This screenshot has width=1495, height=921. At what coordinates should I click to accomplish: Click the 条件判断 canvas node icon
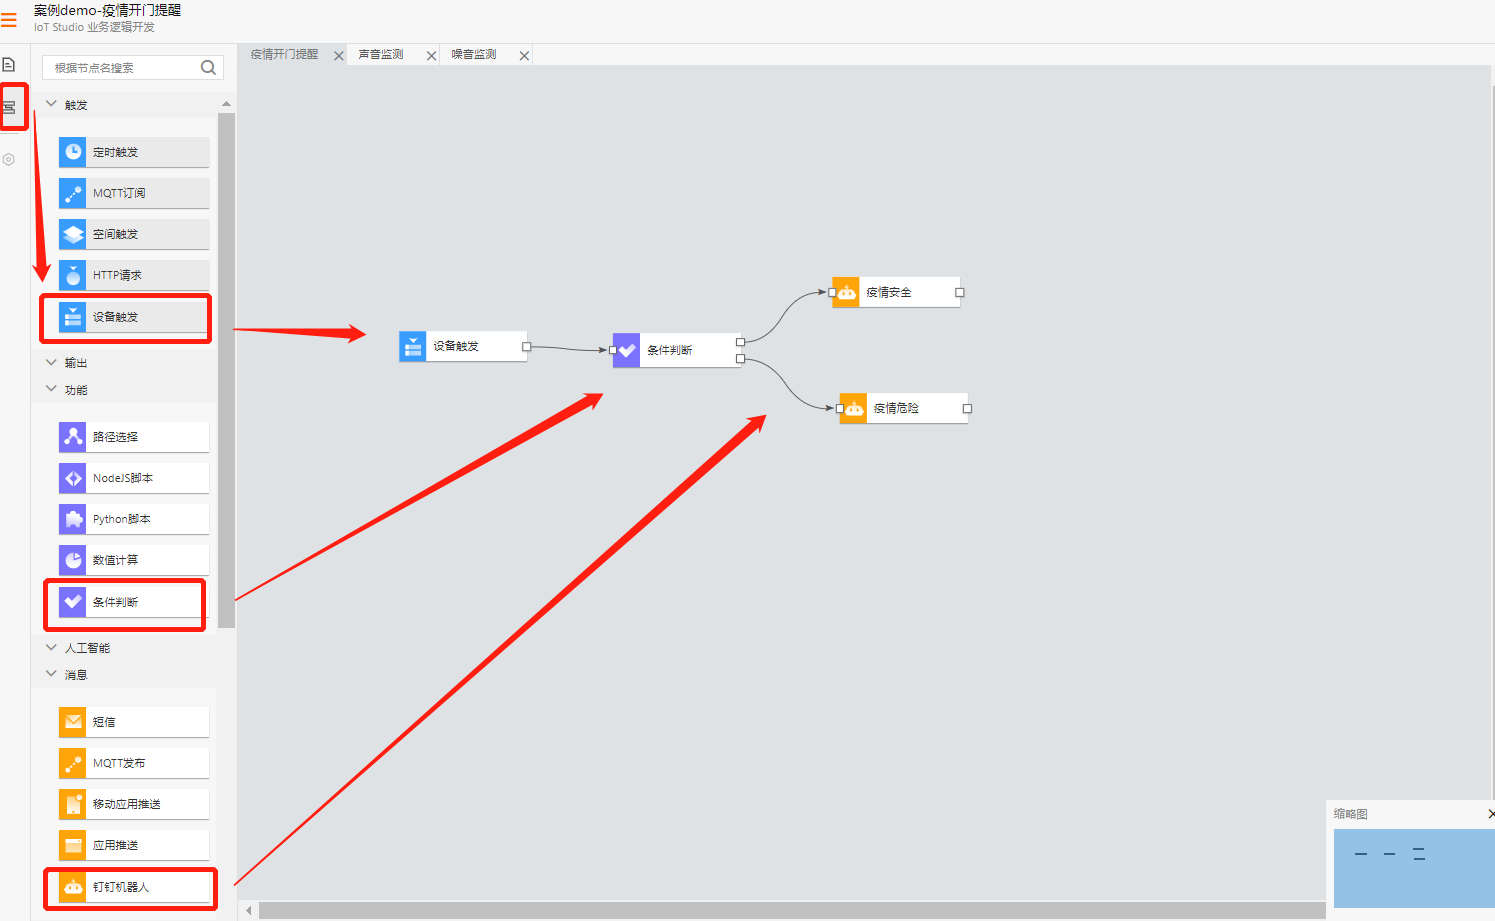pyautogui.click(x=627, y=350)
